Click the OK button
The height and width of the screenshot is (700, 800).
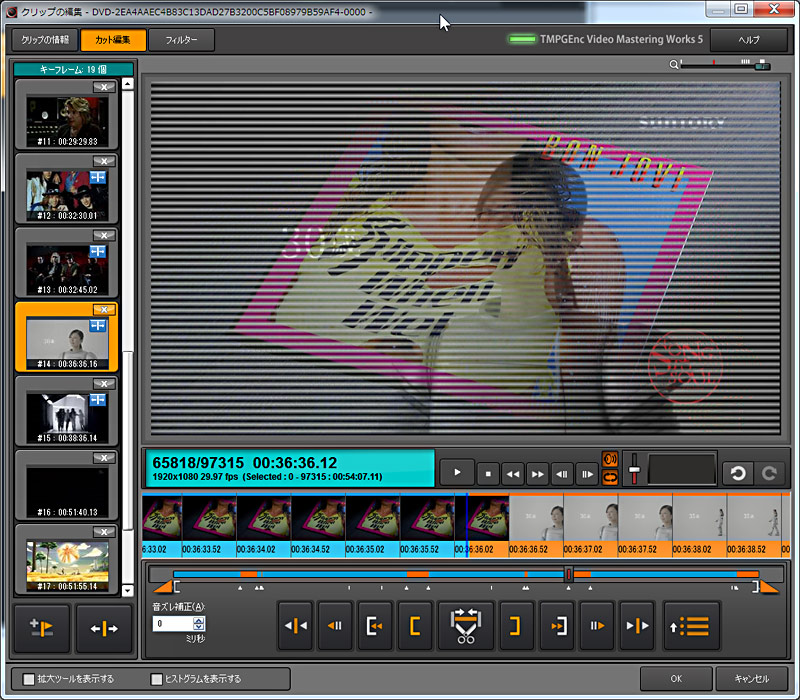676,679
